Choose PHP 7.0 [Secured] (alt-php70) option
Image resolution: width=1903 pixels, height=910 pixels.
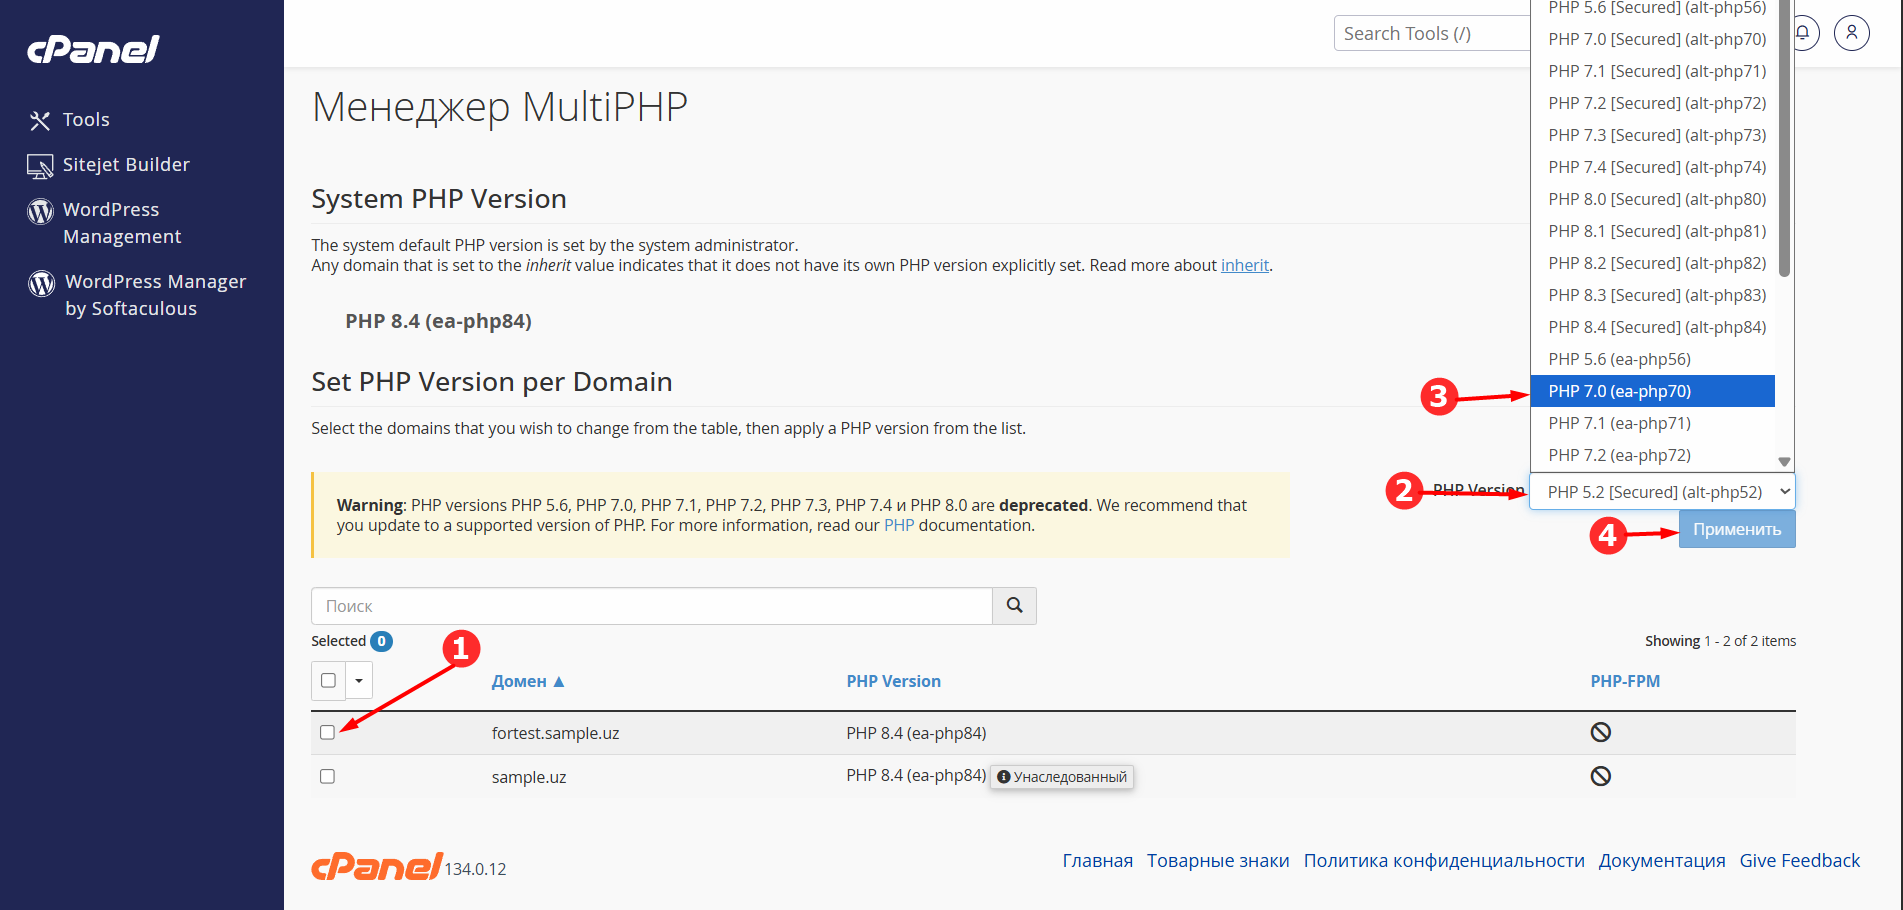pyautogui.click(x=1652, y=39)
